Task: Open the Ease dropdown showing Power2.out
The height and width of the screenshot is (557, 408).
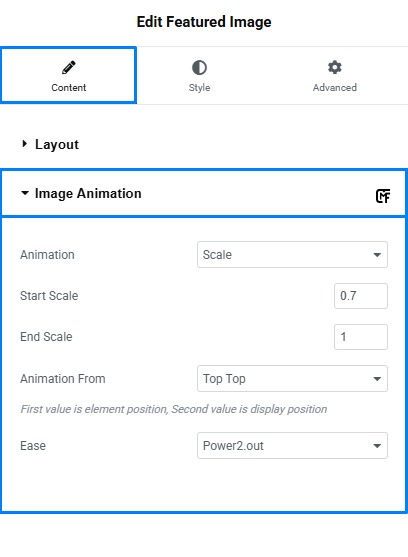Action: (292, 445)
